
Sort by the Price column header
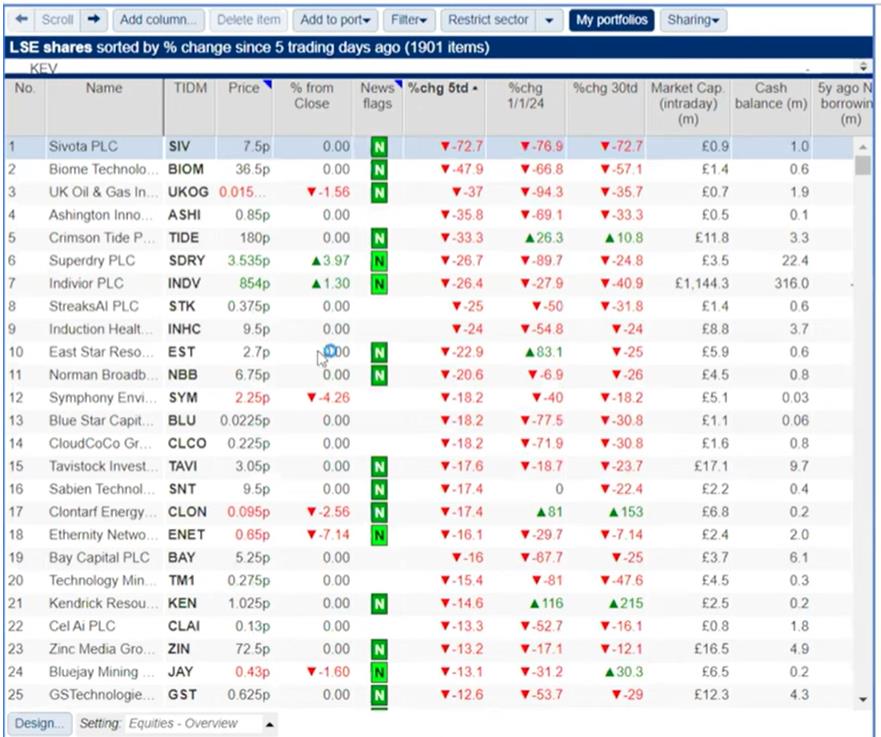pos(244,106)
